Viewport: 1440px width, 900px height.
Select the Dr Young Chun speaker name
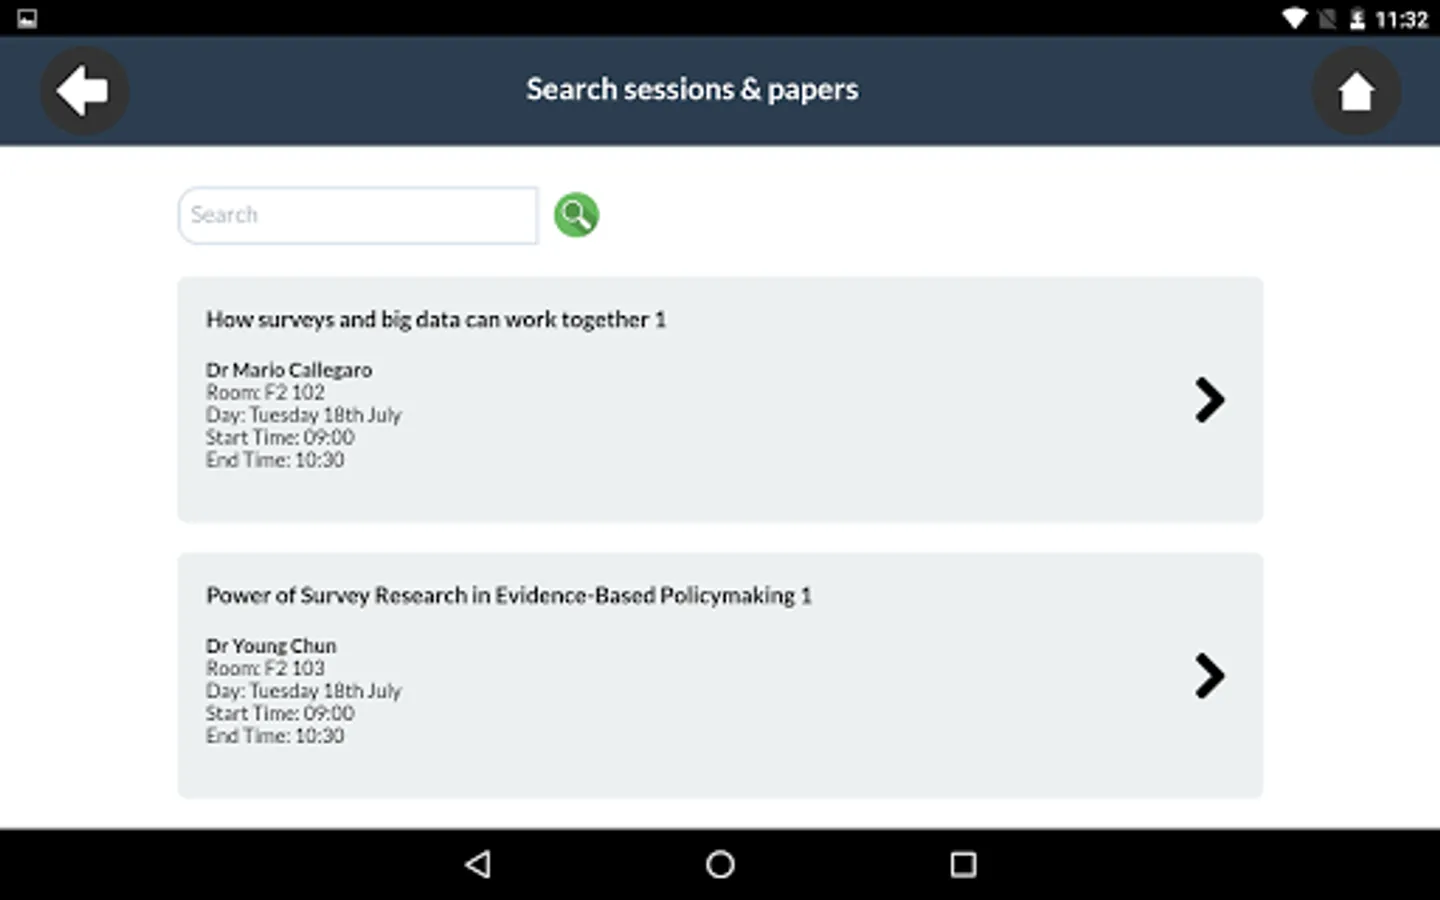click(x=271, y=646)
